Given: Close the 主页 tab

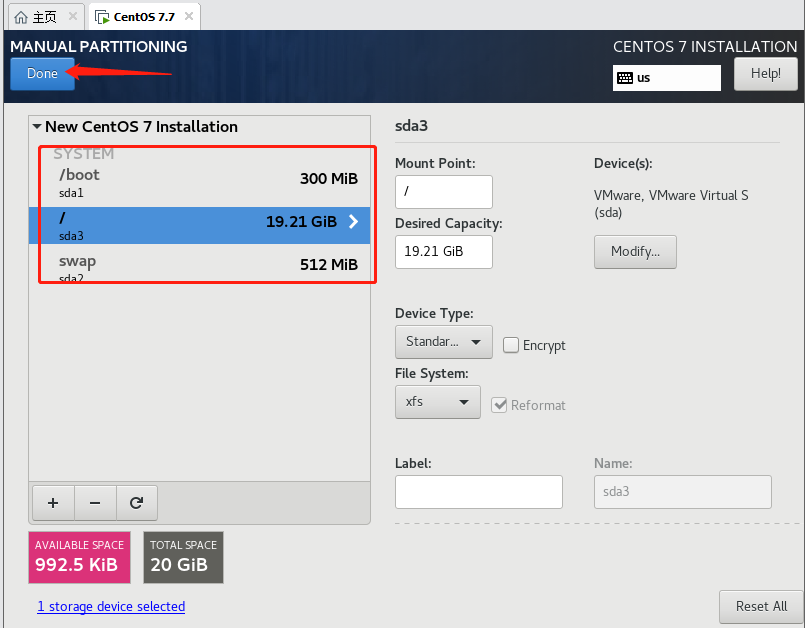Looking at the screenshot, I should coord(73,16).
